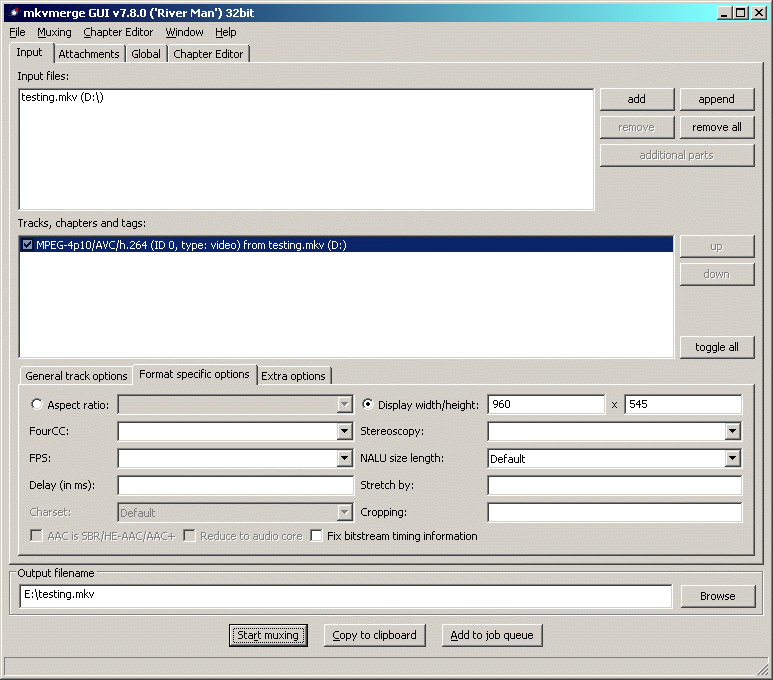Open the Help menu
The image size is (773, 680).
tap(226, 33)
